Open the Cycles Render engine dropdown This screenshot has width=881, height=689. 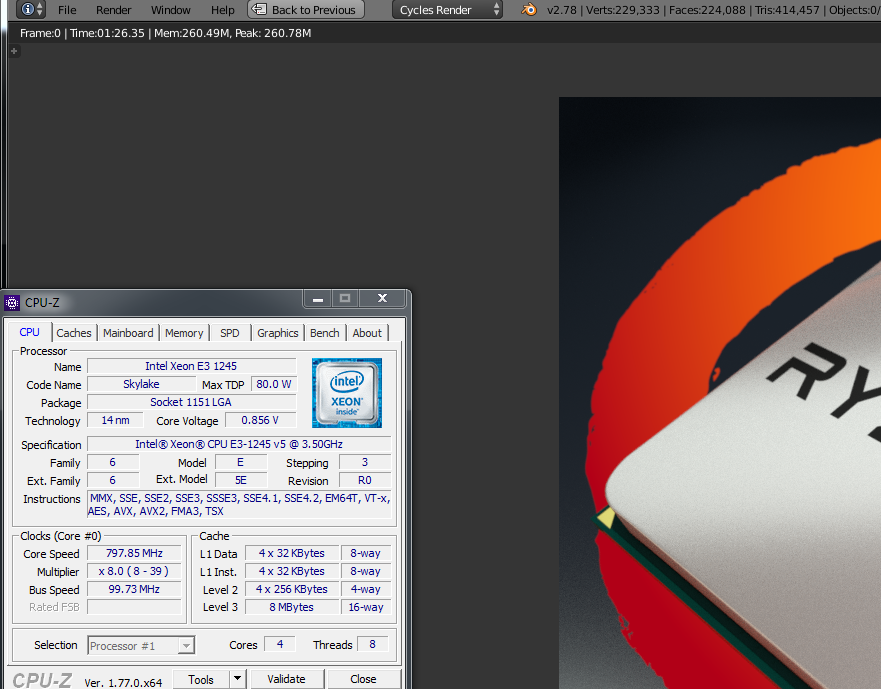[x=447, y=10]
